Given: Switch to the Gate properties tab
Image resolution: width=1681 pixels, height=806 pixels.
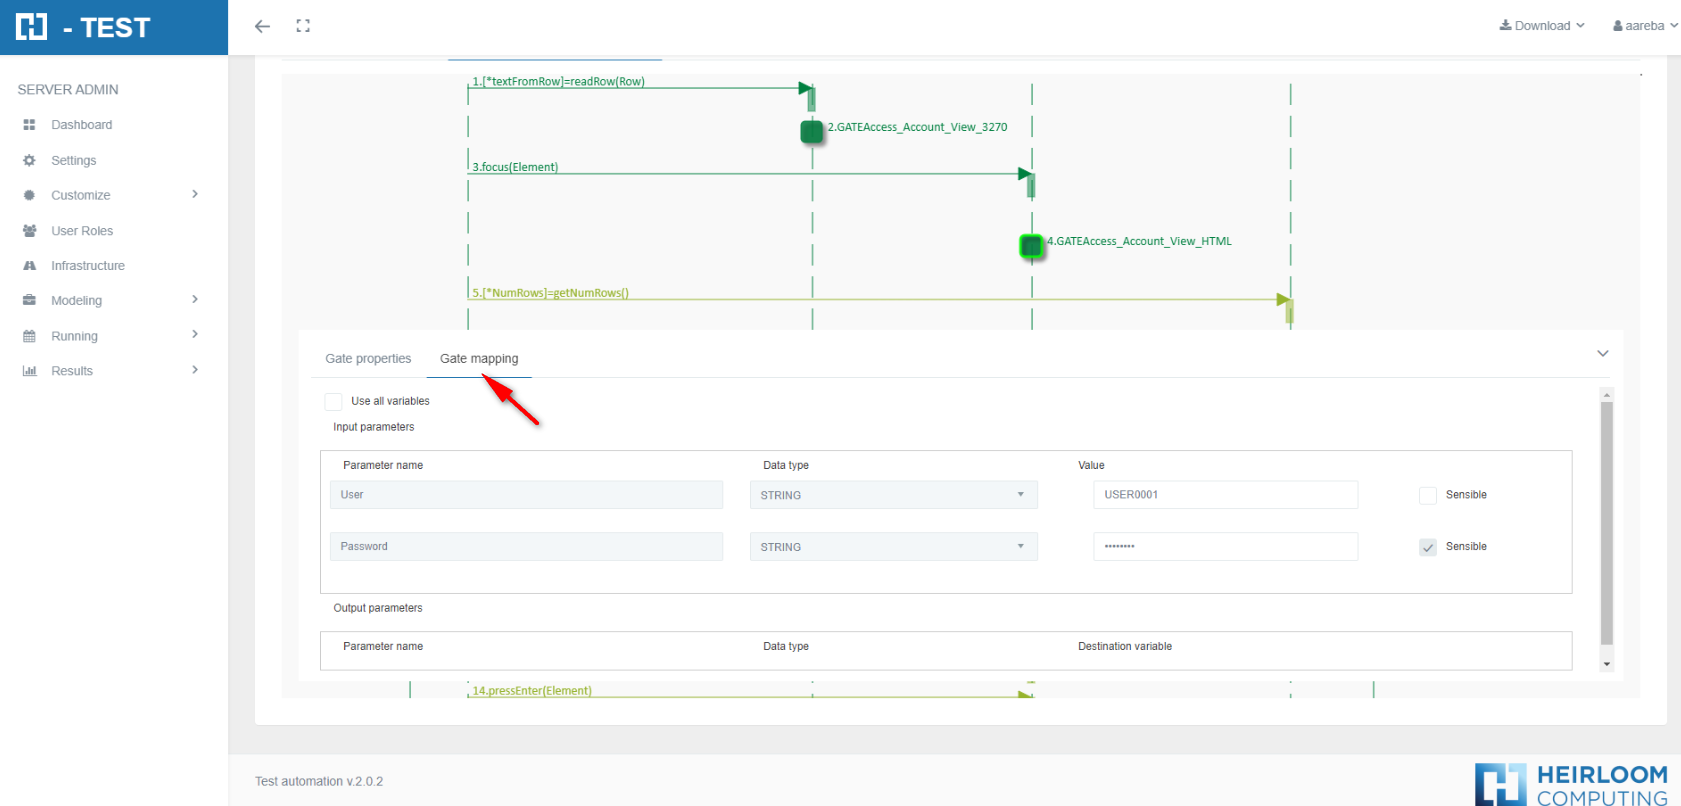Looking at the screenshot, I should (x=368, y=359).
